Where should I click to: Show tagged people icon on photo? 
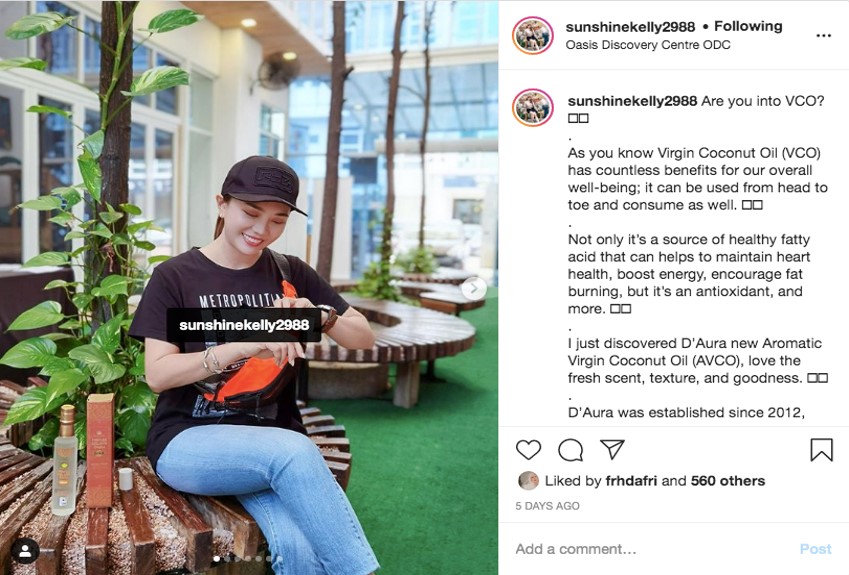click(x=25, y=551)
